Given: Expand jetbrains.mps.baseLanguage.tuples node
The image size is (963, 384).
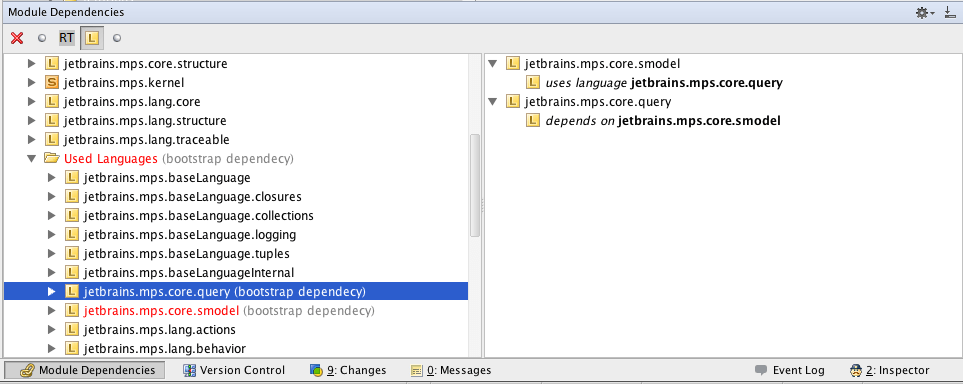Looking at the screenshot, I should pos(52,254).
